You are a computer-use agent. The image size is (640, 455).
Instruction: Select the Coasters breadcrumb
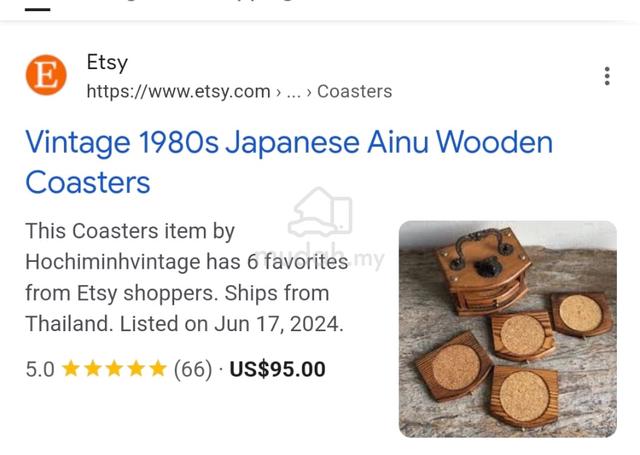(354, 91)
